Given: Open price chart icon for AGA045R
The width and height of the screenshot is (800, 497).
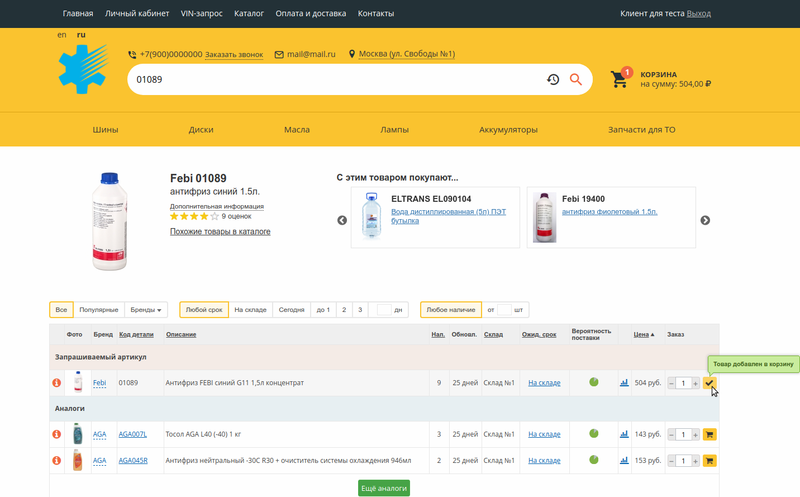Looking at the screenshot, I should [624, 460].
